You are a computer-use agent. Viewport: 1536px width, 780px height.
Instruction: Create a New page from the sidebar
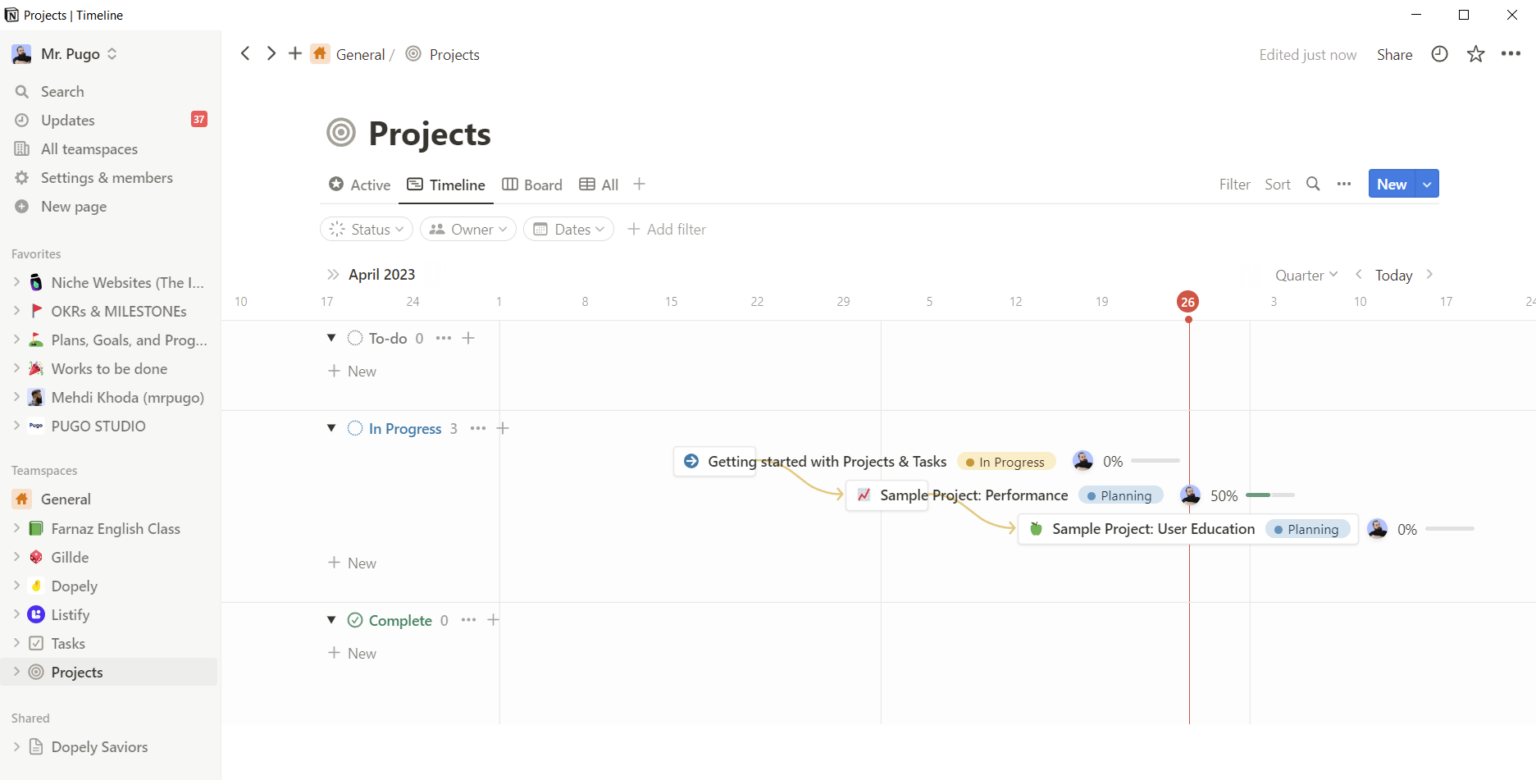pyautogui.click(x=74, y=207)
